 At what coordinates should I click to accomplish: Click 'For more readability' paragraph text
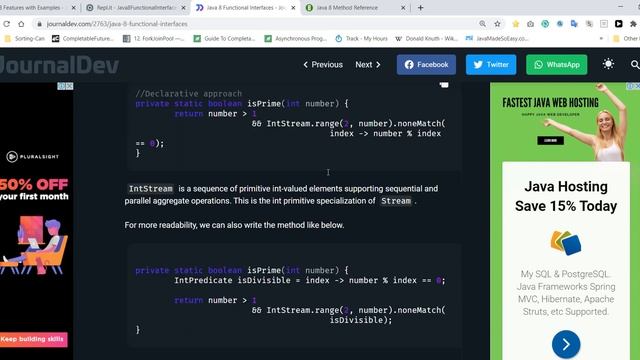tap(234, 225)
